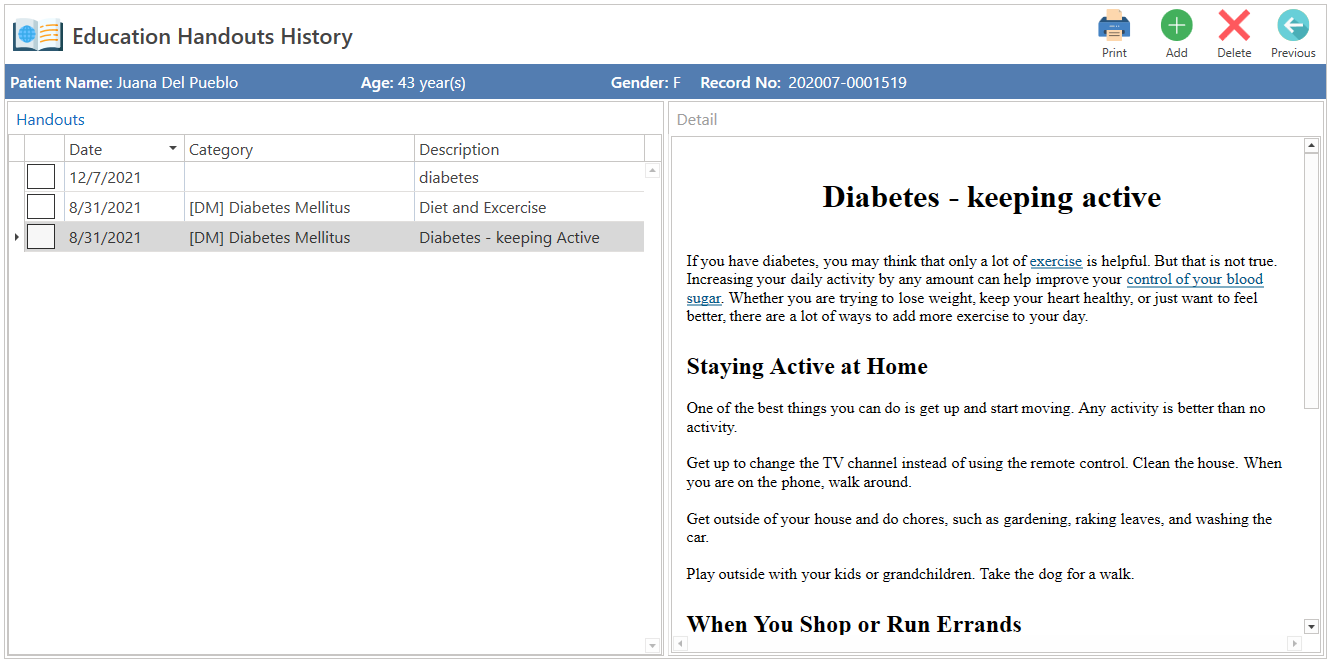1327x660 pixels.
Task: Sort by the Category column header
Action: (x=299, y=149)
